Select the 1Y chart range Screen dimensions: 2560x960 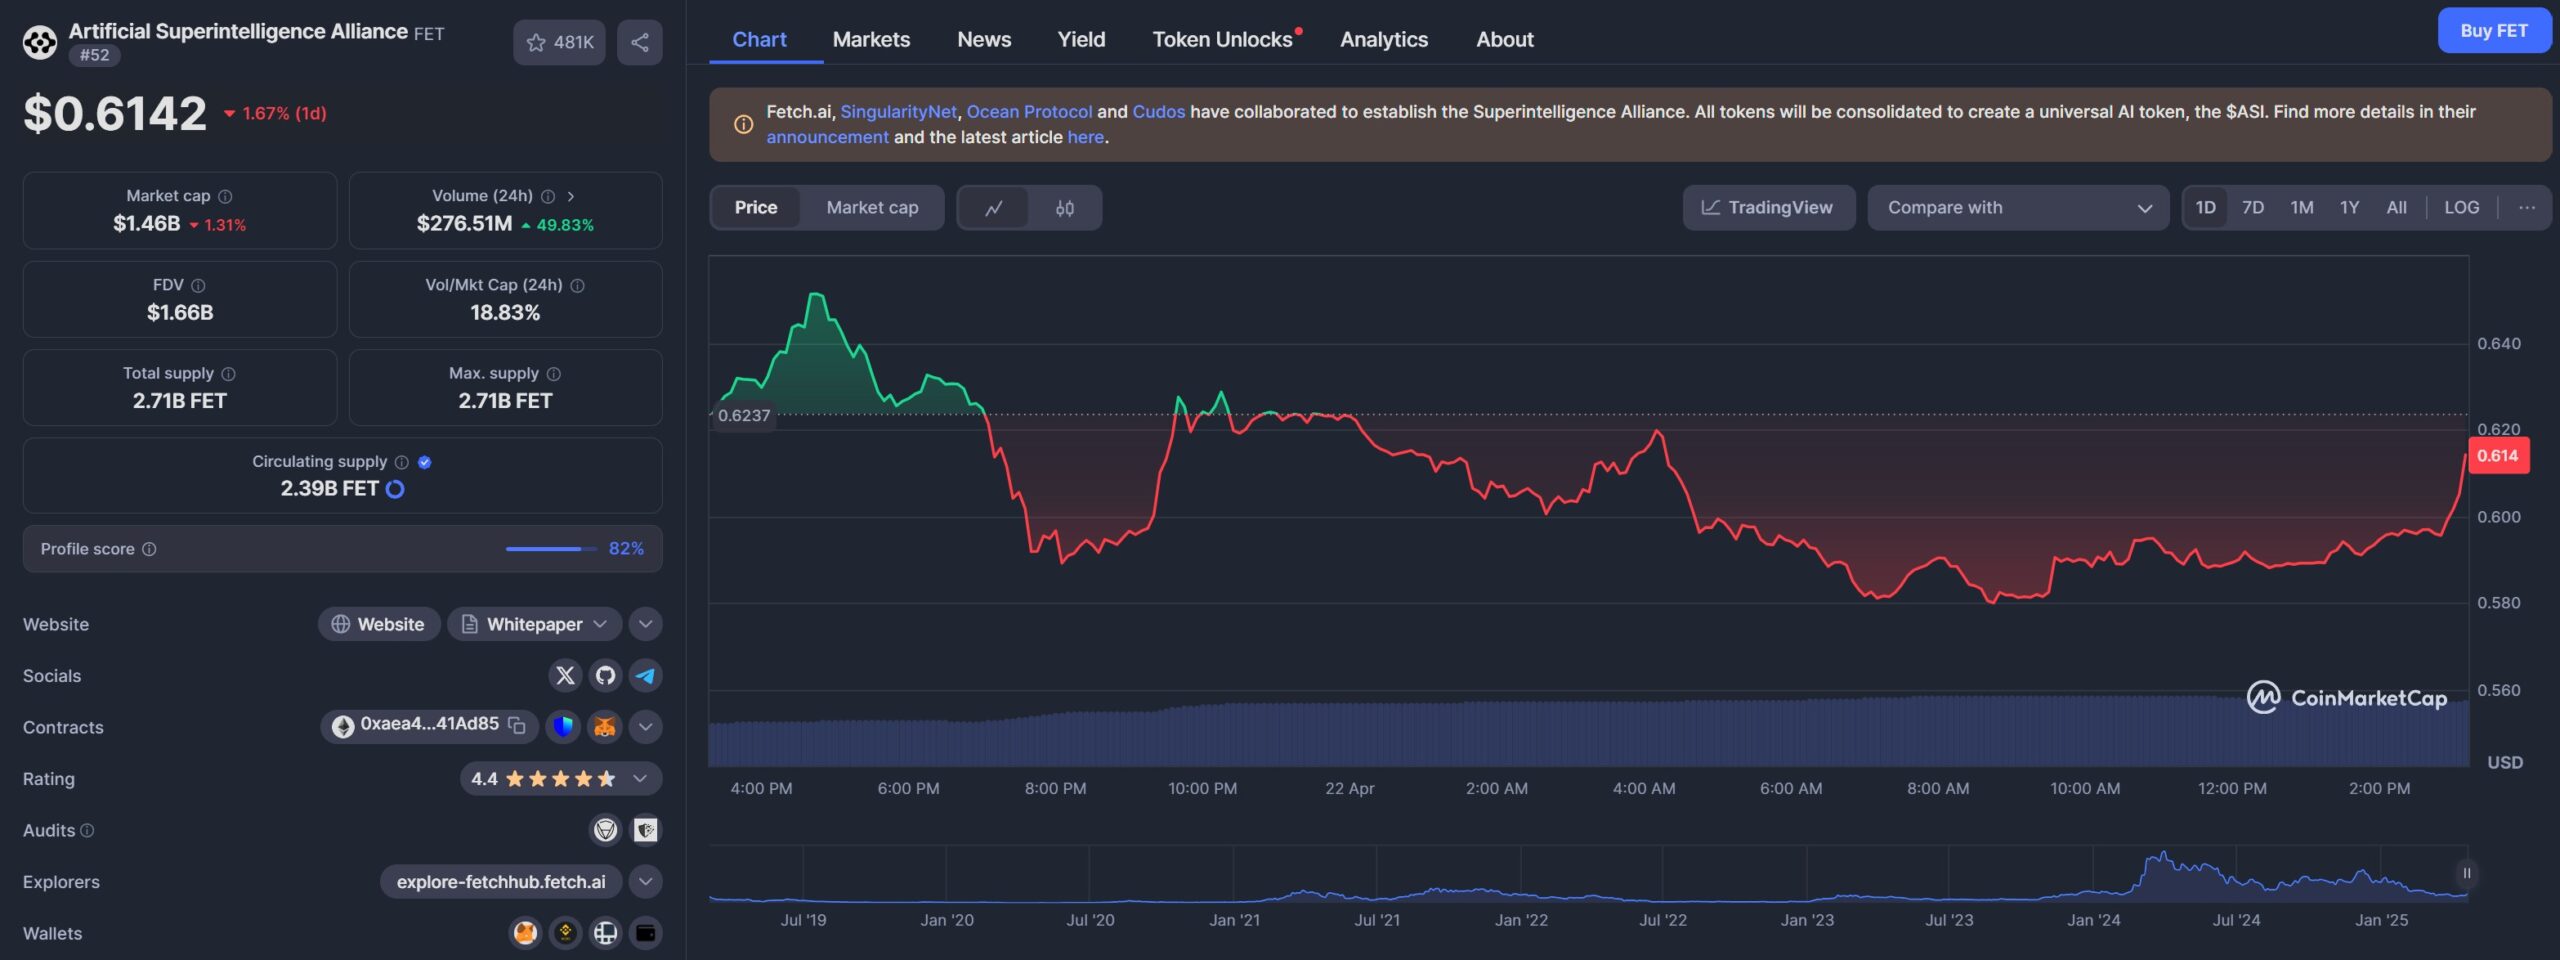(2350, 208)
